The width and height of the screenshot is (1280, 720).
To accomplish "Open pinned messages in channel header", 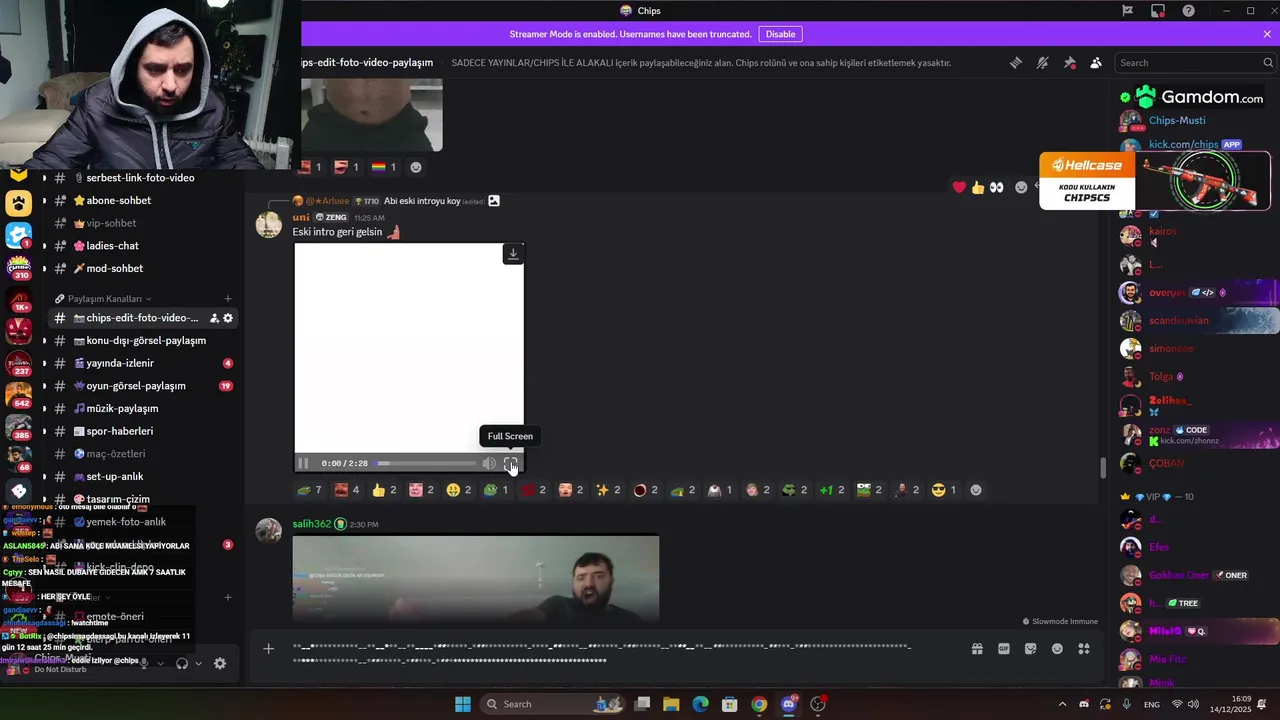I will (1070, 63).
